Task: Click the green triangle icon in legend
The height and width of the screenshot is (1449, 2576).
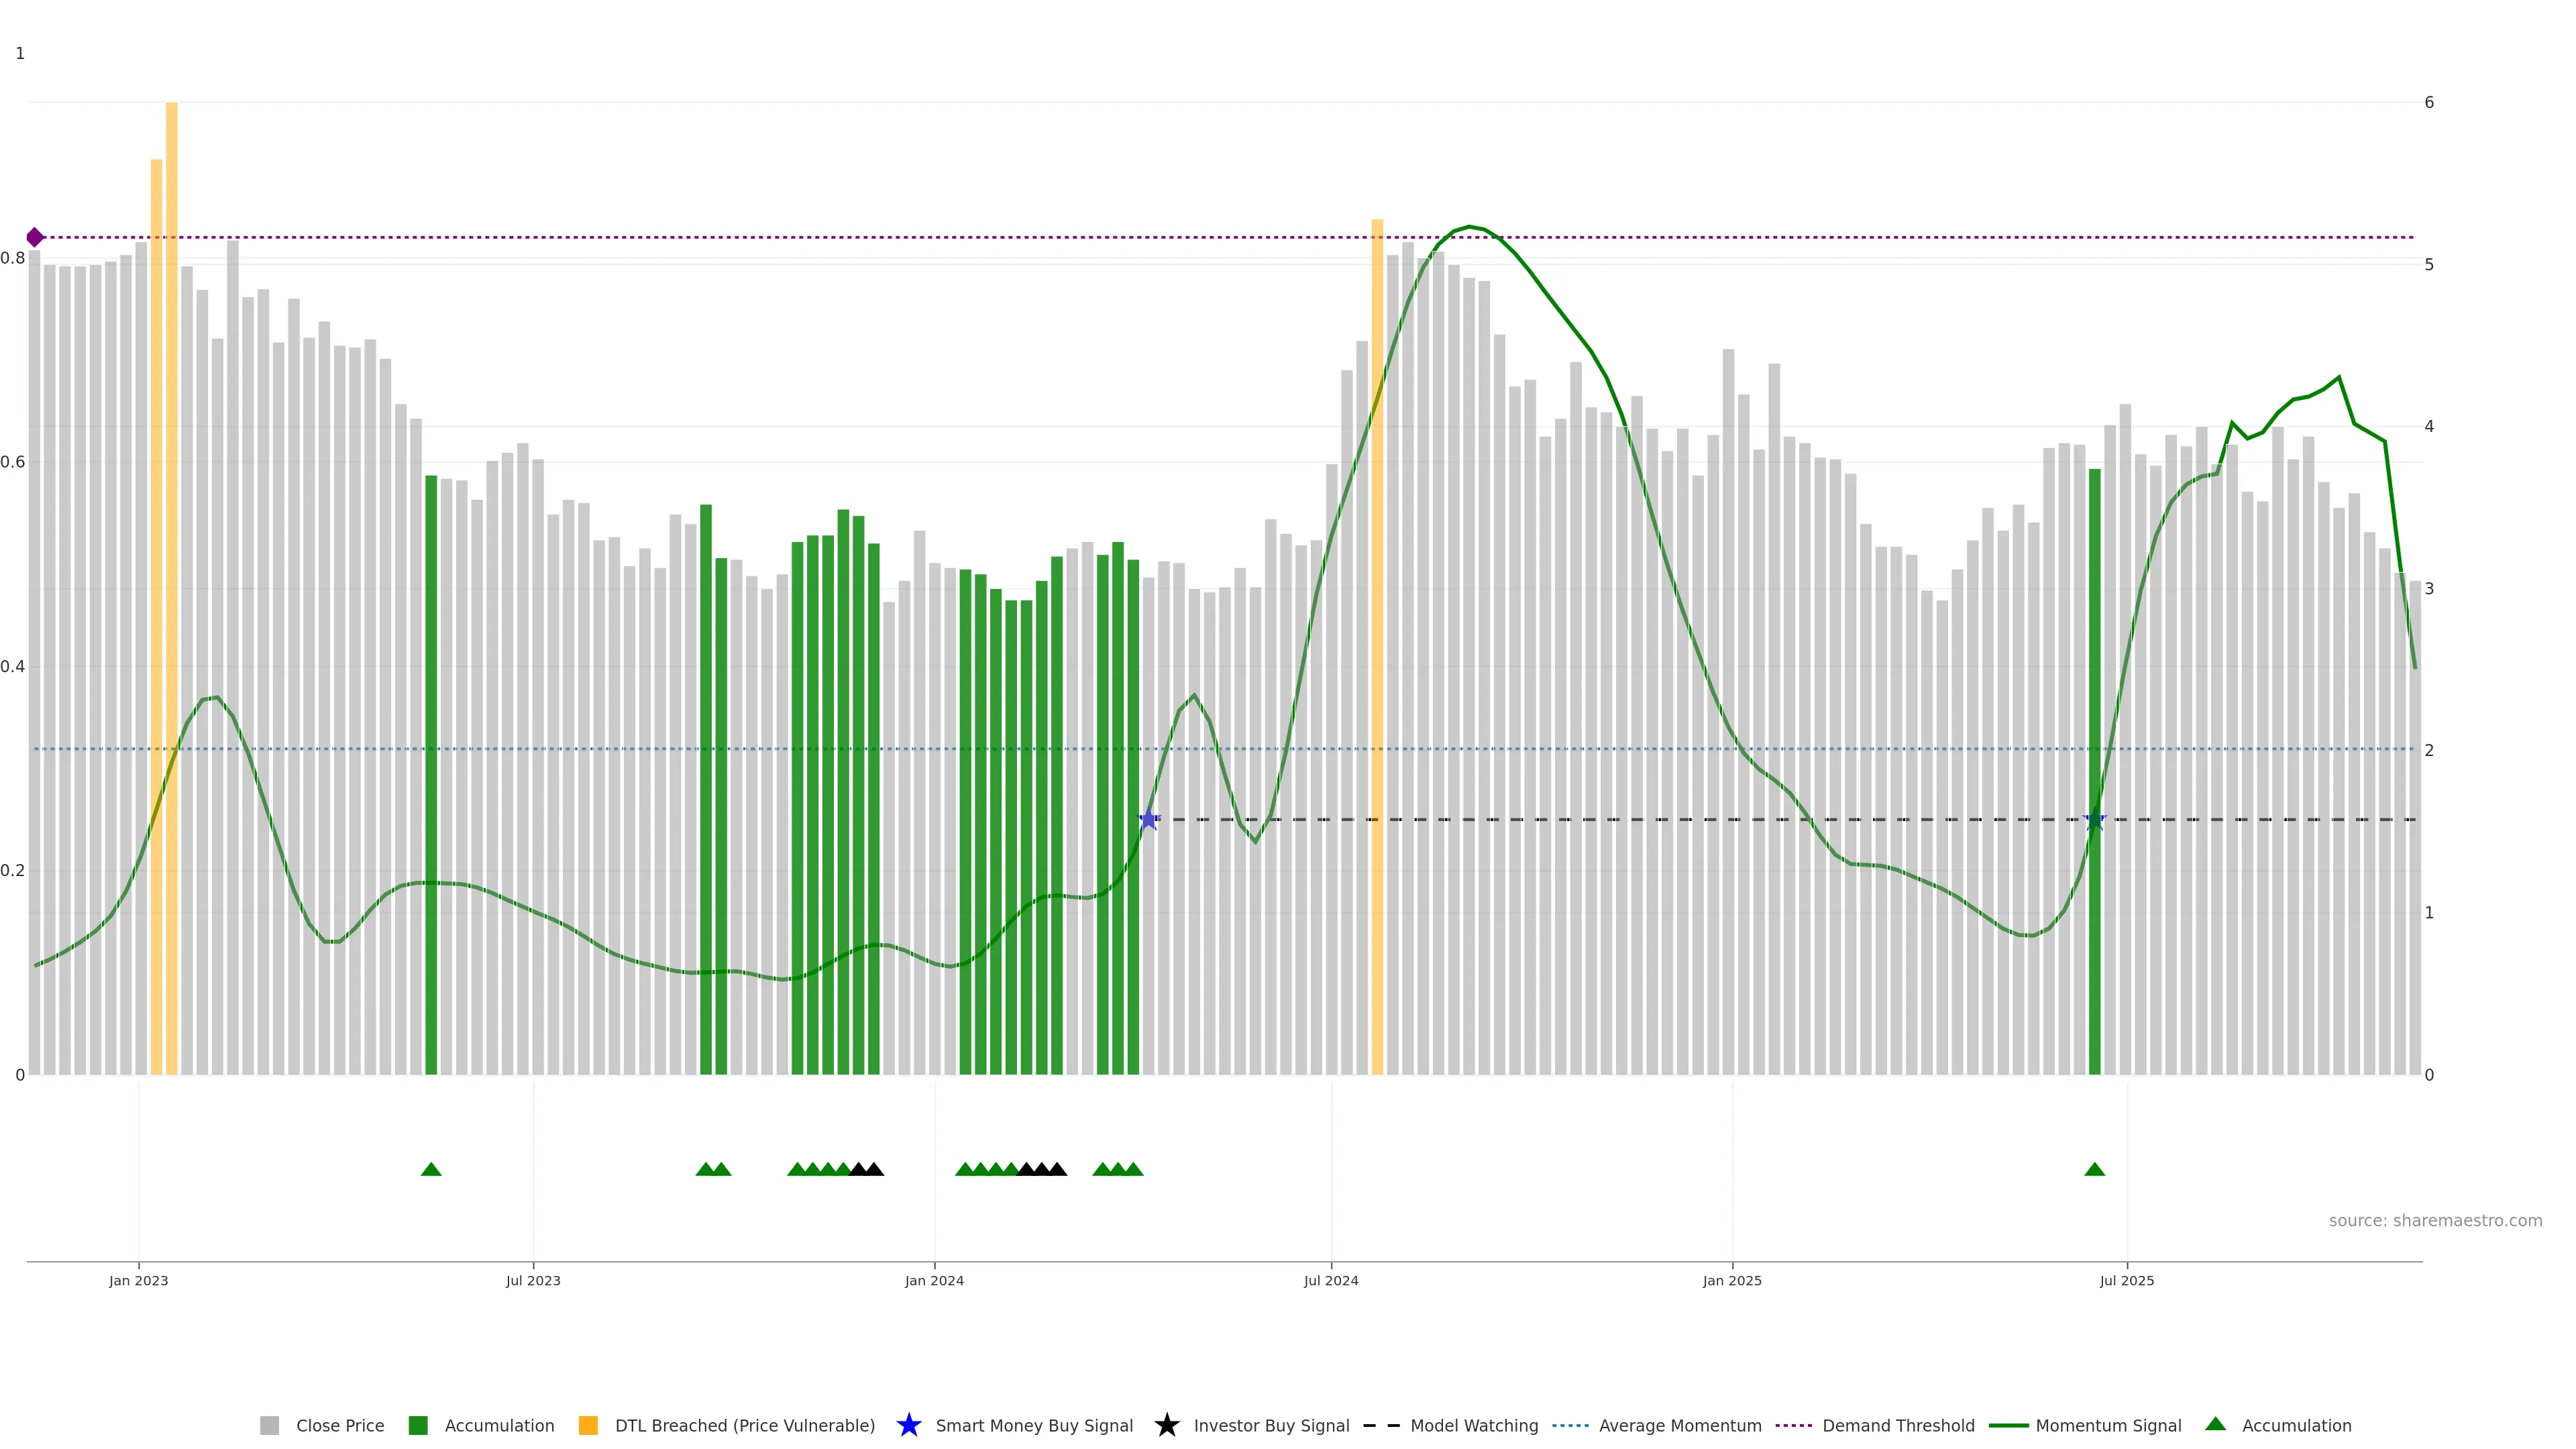Action: point(2215,1424)
